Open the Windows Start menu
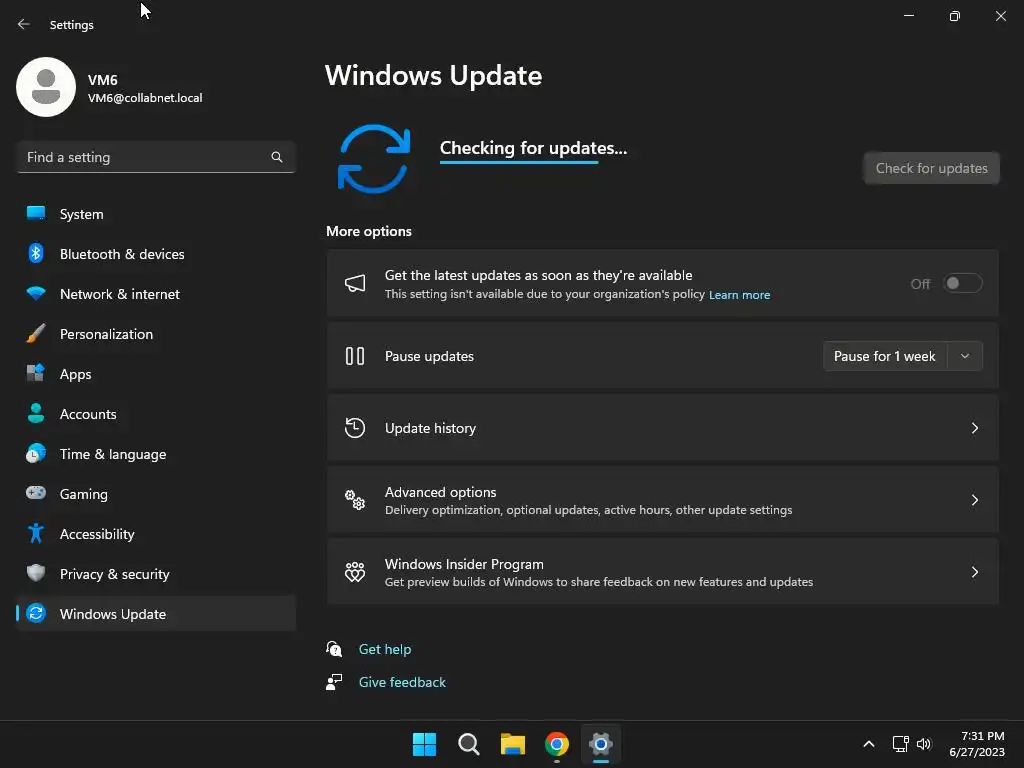 click(x=424, y=744)
